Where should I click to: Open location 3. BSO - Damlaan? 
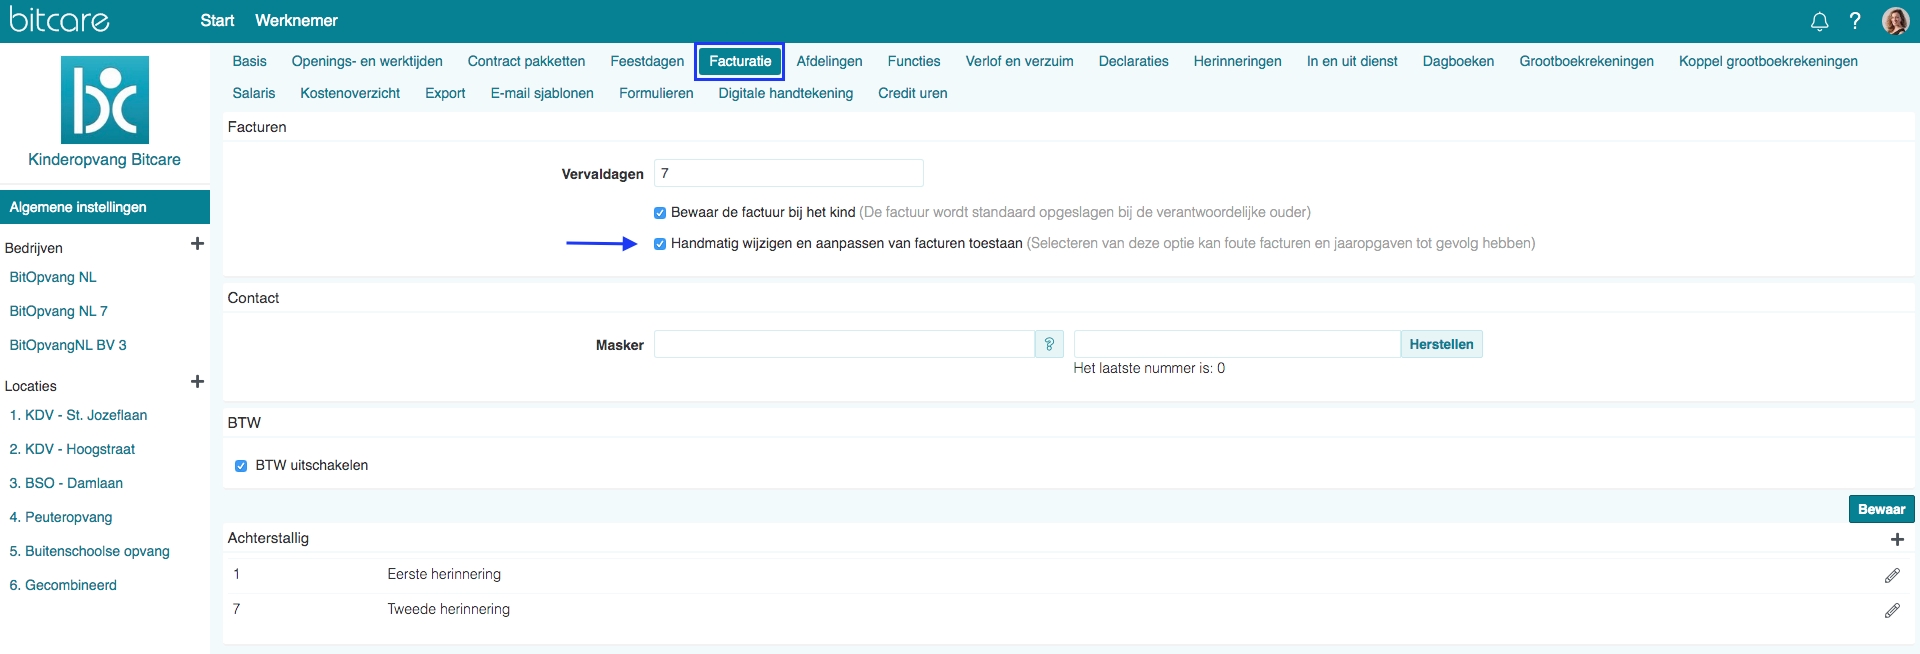tap(66, 483)
